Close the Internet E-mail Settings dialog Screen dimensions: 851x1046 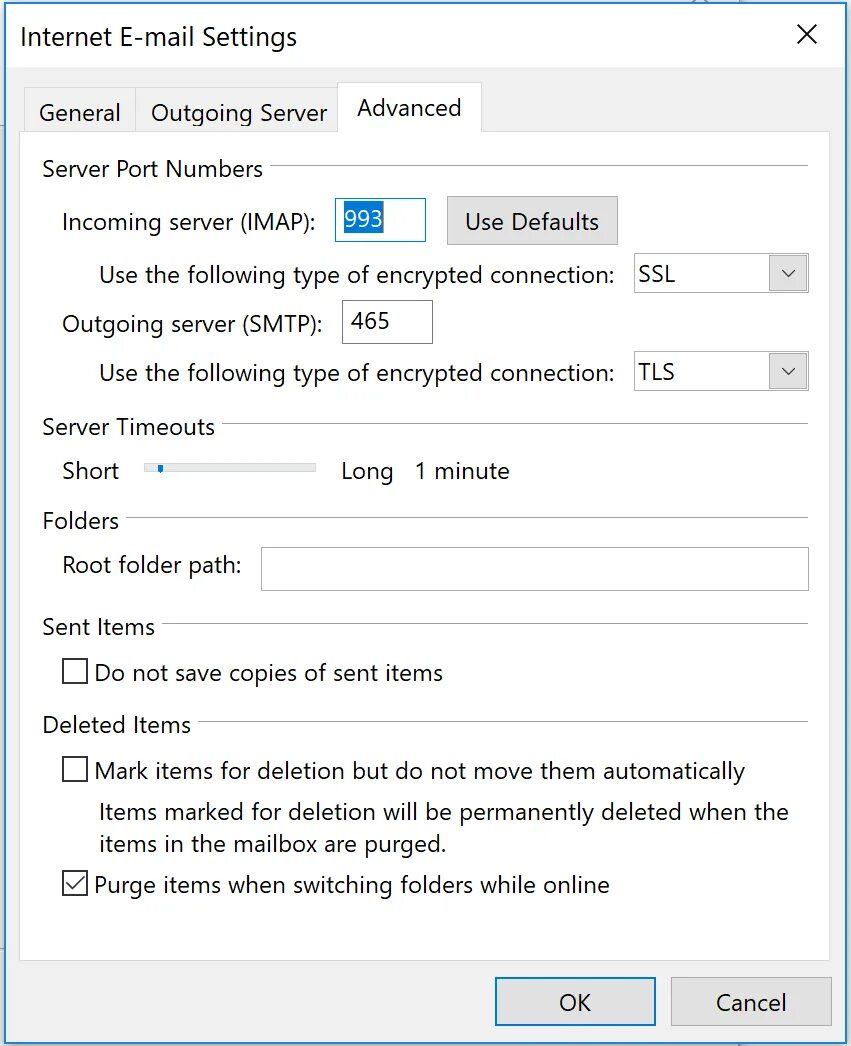pos(806,35)
